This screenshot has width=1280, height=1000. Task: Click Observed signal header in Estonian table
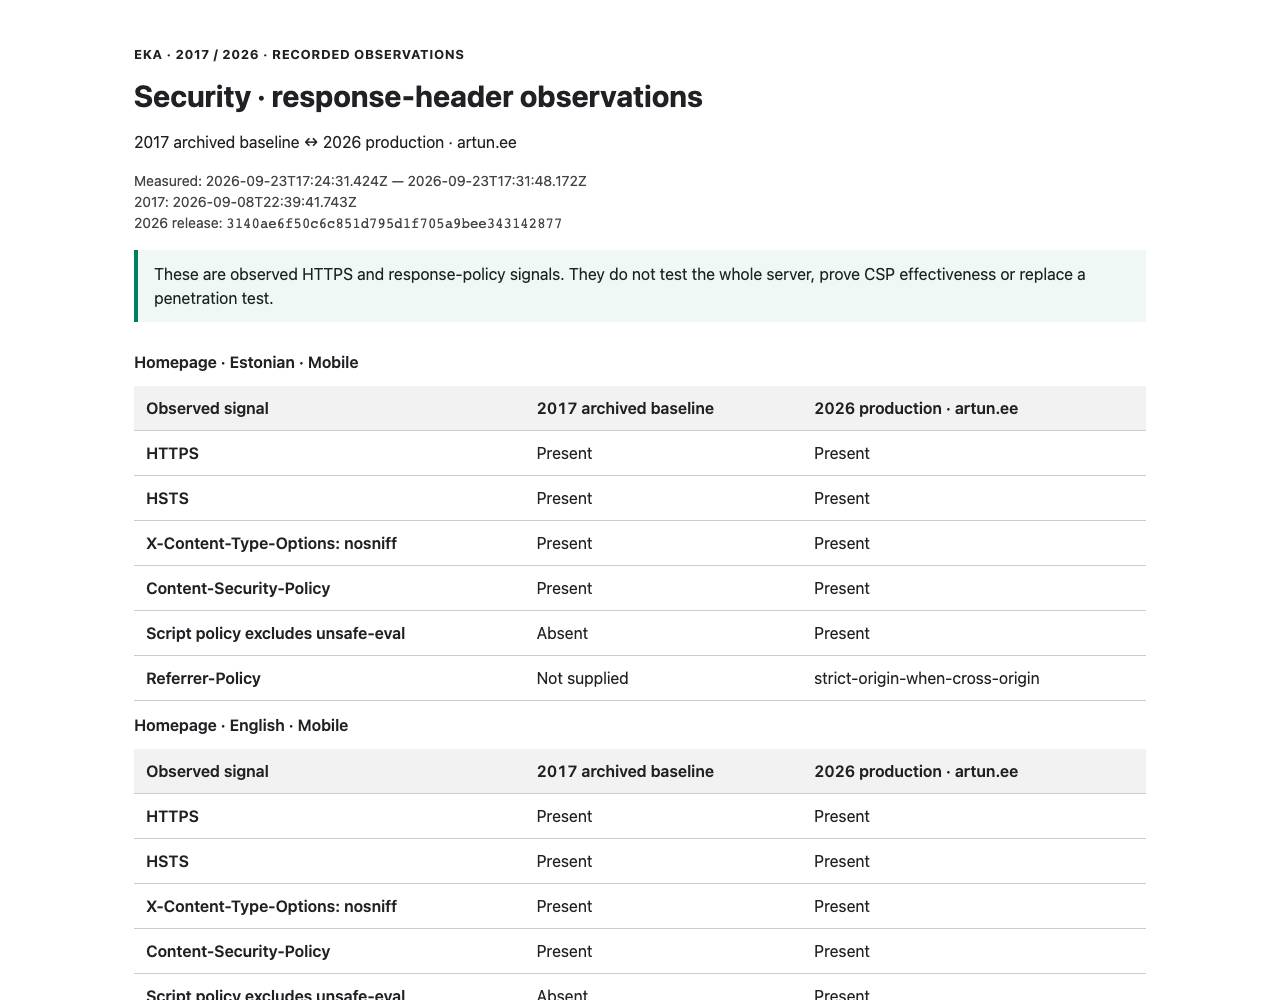point(207,408)
